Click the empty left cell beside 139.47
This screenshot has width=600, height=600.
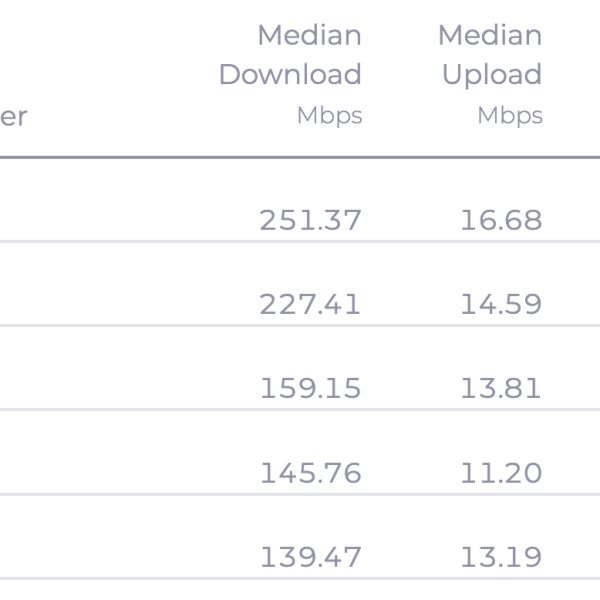pyautogui.click(x=100, y=556)
